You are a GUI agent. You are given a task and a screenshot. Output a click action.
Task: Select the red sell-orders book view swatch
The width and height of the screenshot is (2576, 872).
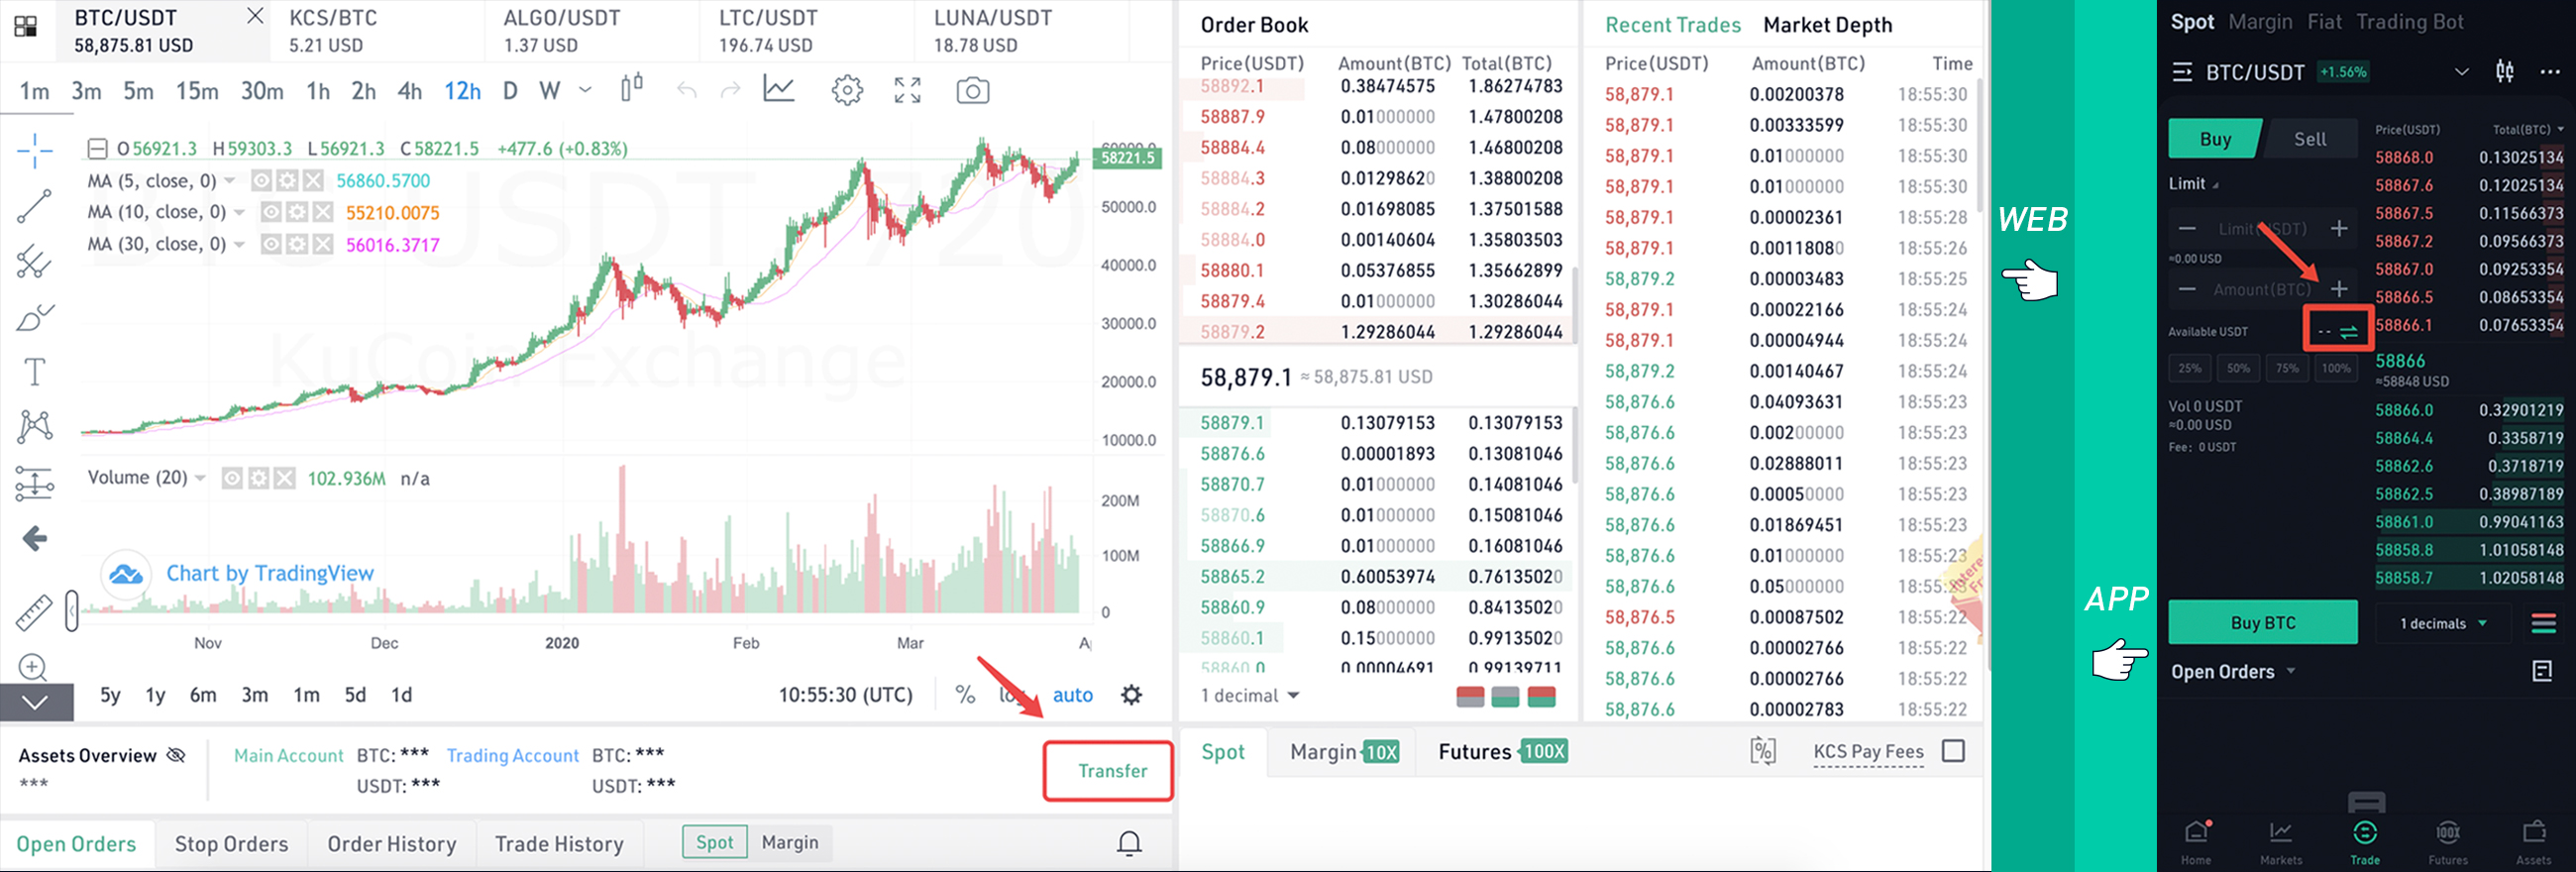[x=1470, y=697]
